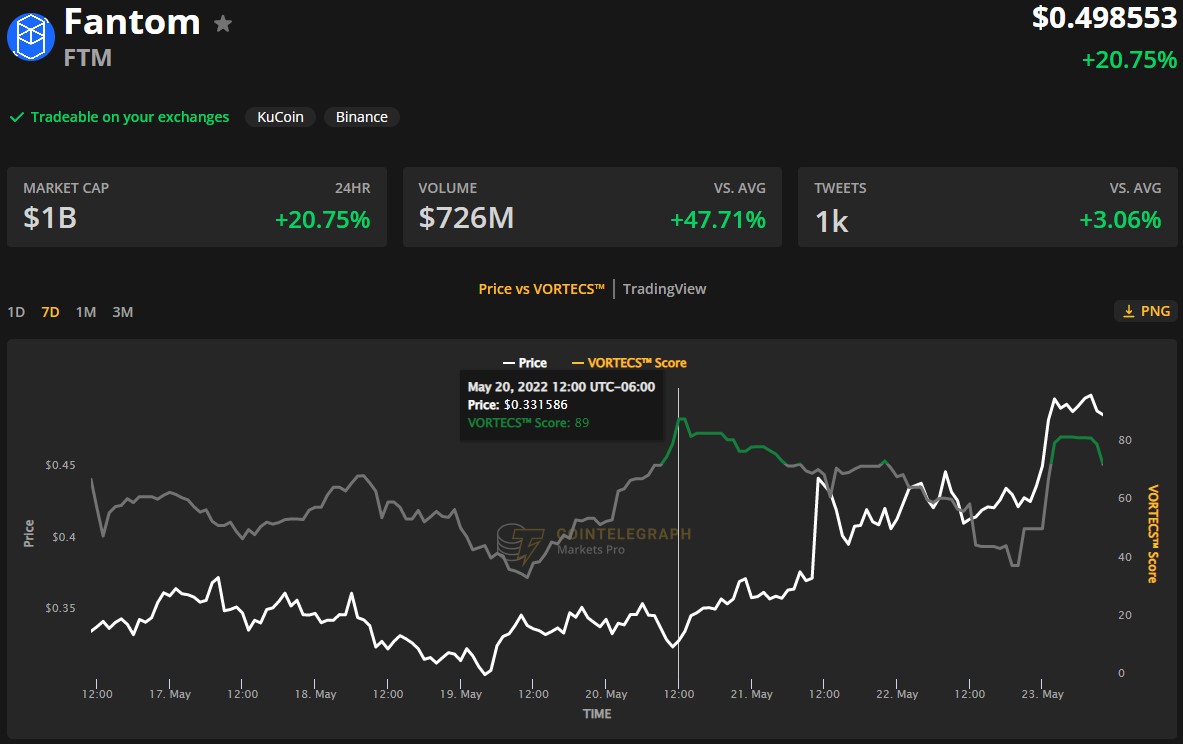Select the Price vs VORTECS chart tab
This screenshot has height=744, width=1183.
click(x=541, y=289)
